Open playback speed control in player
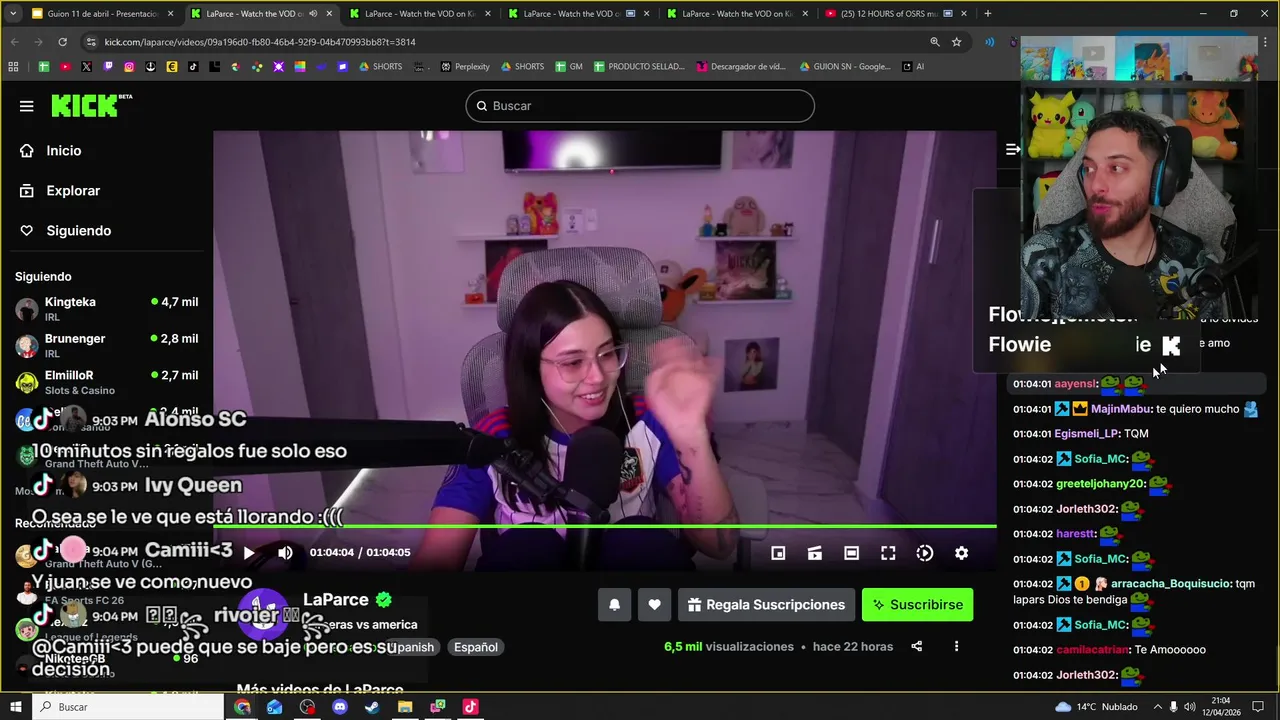The height and width of the screenshot is (720, 1280). coord(925,553)
